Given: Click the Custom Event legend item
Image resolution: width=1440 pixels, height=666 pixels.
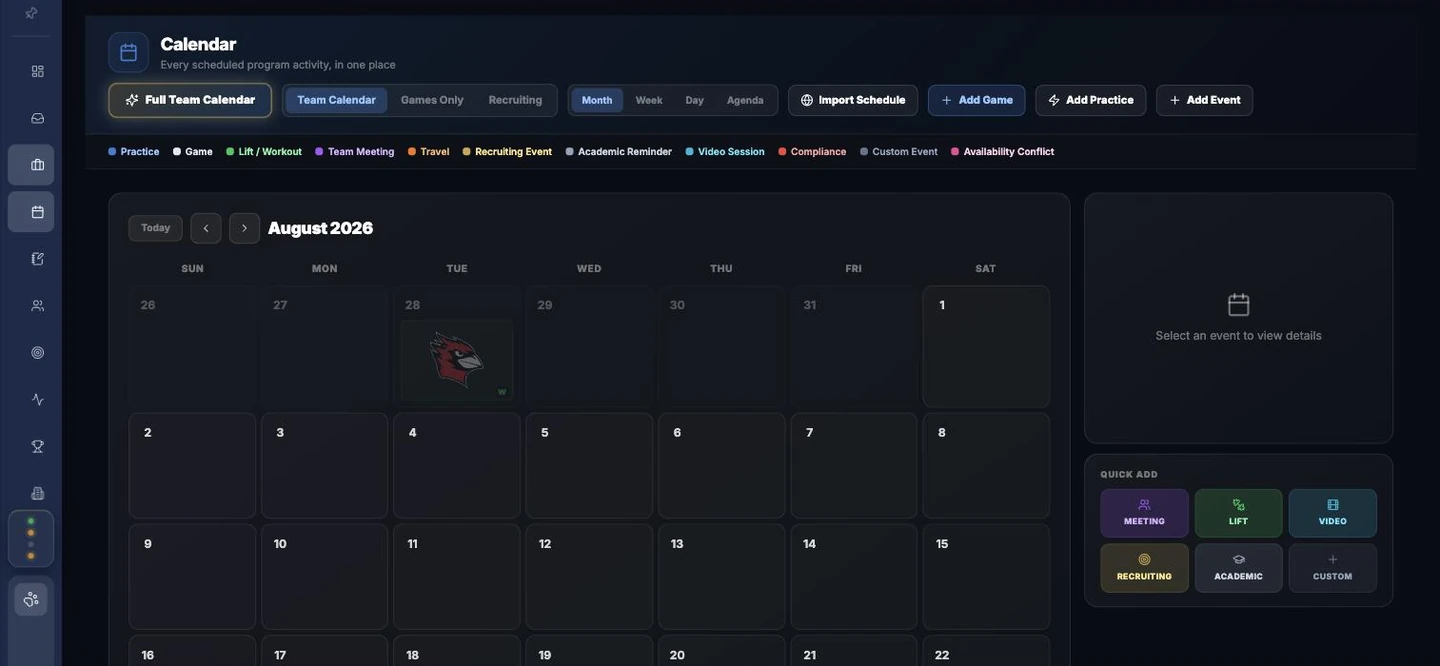Looking at the screenshot, I should point(899,152).
